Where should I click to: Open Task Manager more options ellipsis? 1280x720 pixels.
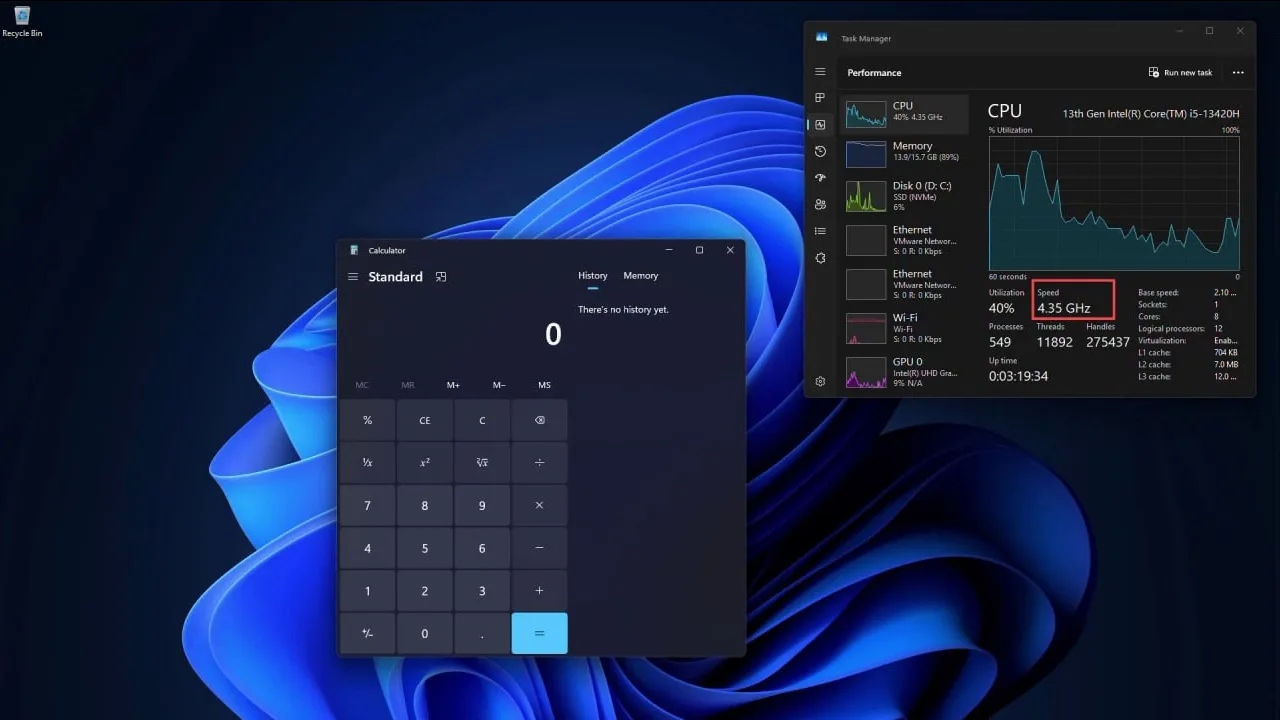[1238, 73]
